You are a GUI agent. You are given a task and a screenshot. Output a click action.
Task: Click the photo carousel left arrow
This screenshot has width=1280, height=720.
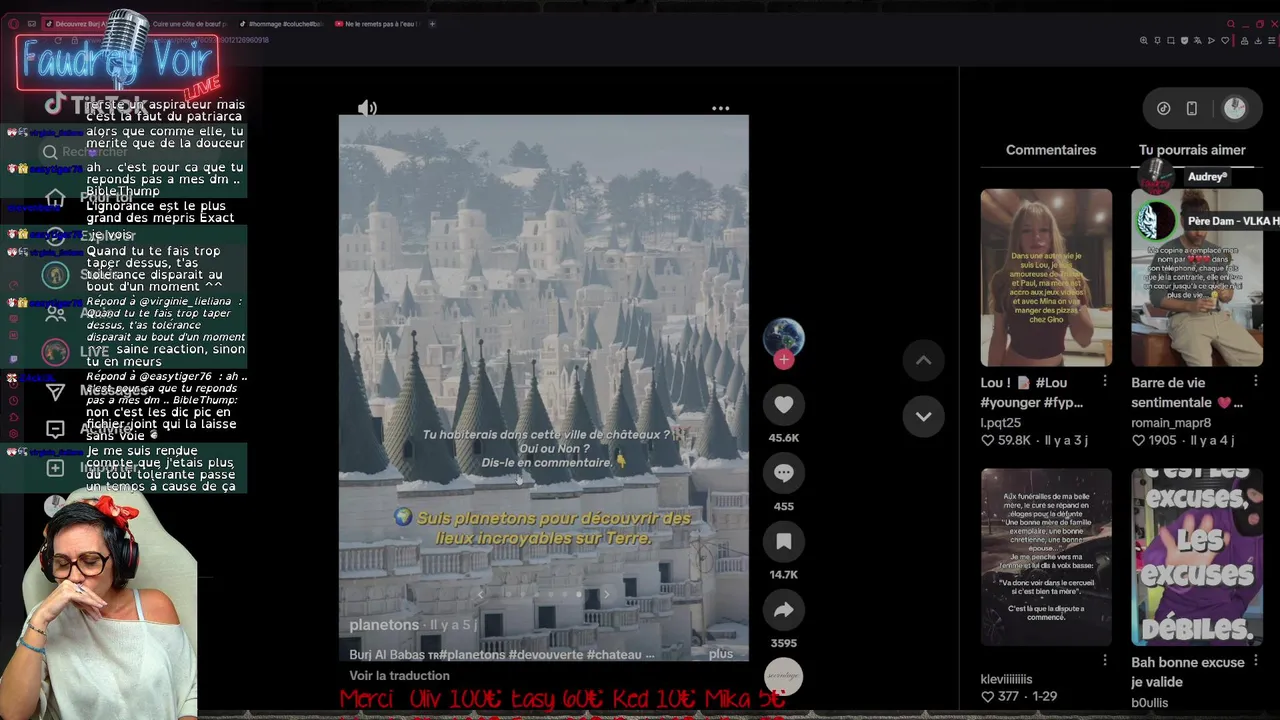coord(480,594)
